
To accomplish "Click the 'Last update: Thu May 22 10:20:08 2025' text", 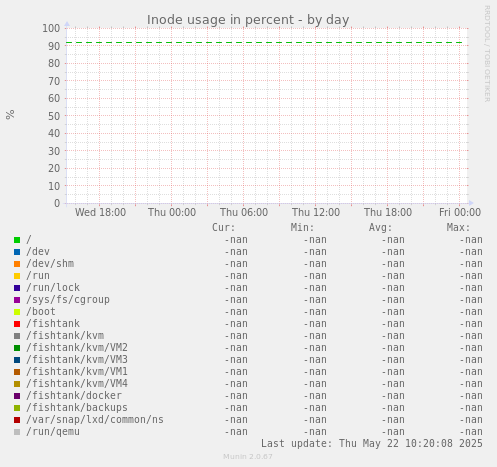I will pyautogui.click(x=372, y=444).
